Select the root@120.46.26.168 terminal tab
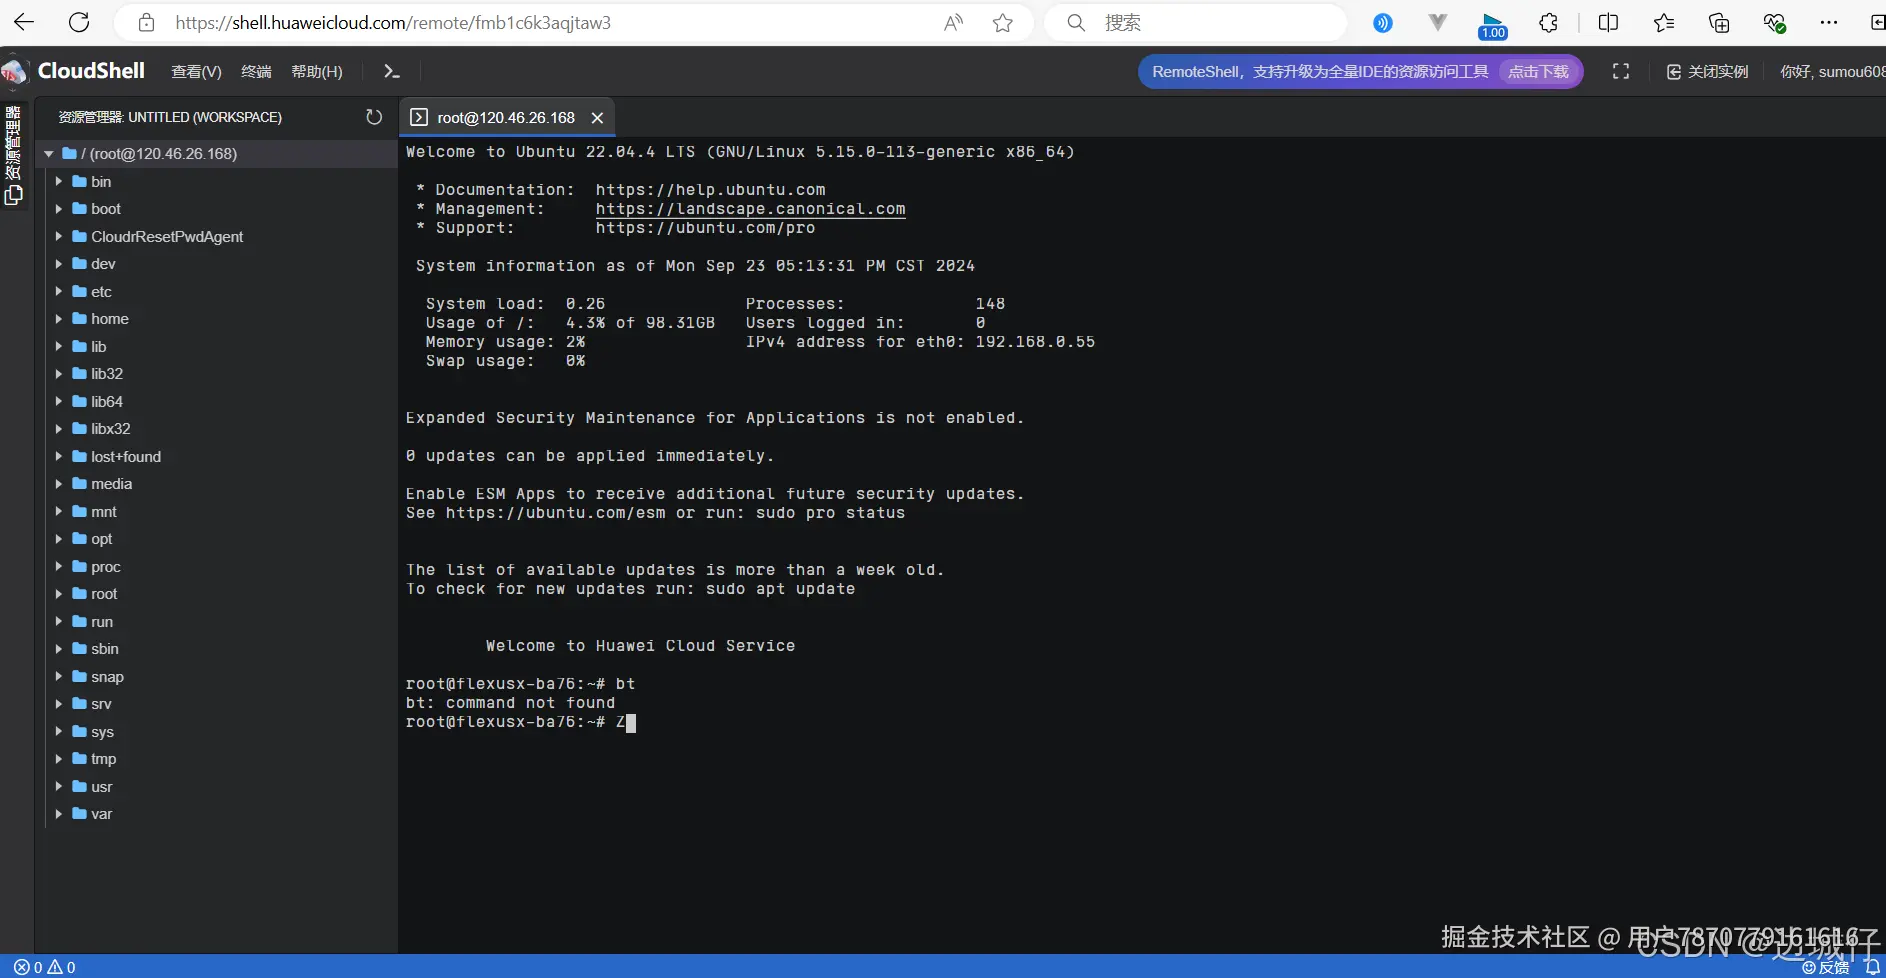The image size is (1886, 978). point(506,118)
